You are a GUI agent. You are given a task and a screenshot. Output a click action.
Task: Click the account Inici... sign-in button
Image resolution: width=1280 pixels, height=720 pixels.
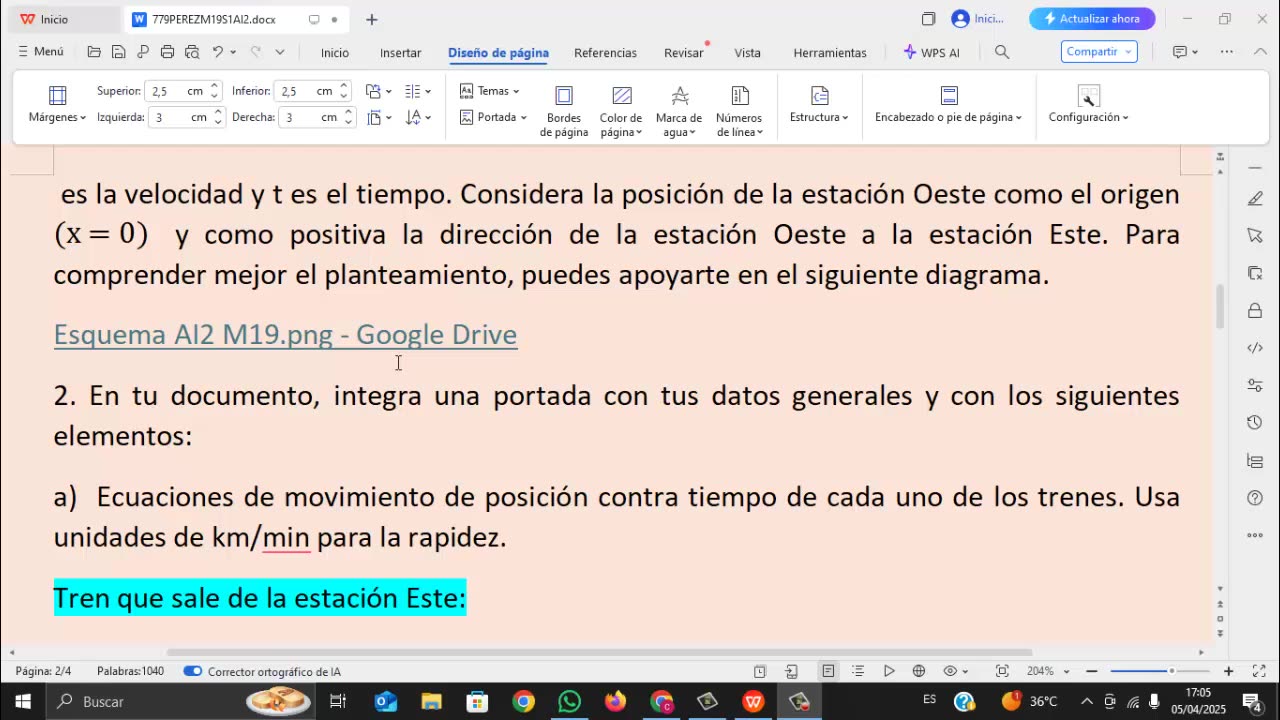pyautogui.click(x=979, y=19)
